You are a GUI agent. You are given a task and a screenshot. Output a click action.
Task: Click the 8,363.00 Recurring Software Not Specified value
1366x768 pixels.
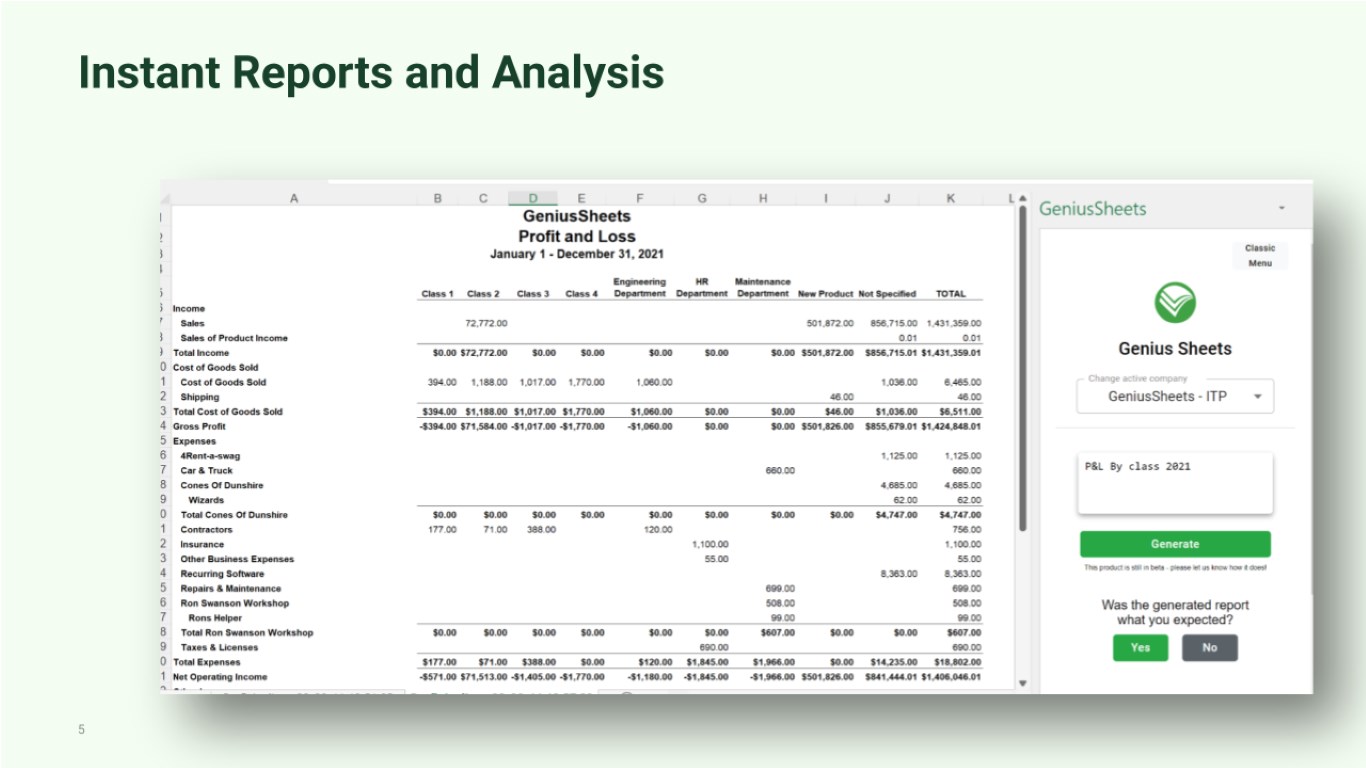(899, 574)
